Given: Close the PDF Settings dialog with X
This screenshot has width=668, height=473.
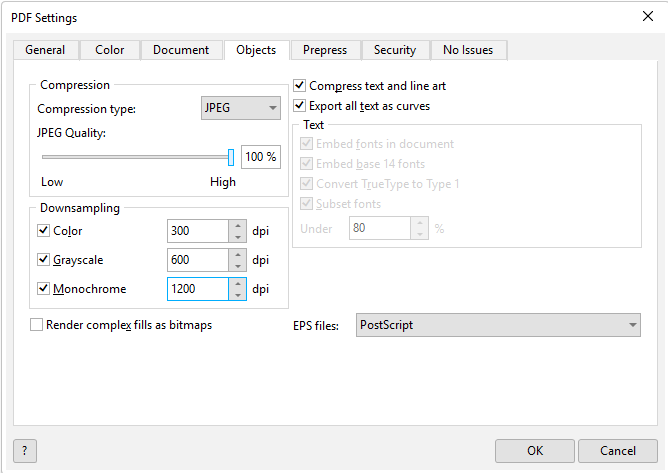Looking at the screenshot, I should click(x=647, y=17).
